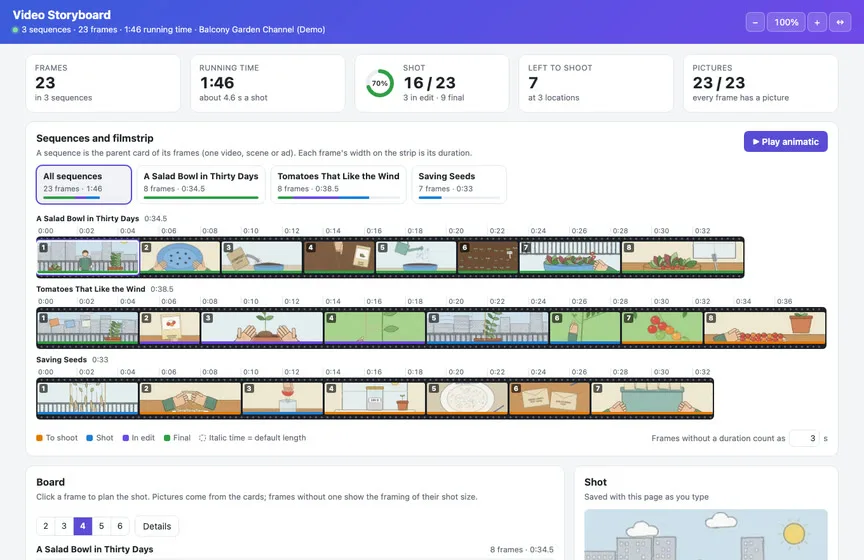The image size is (864, 560).
Task: Click the fit-width arrows button
Action: [x=840, y=22]
